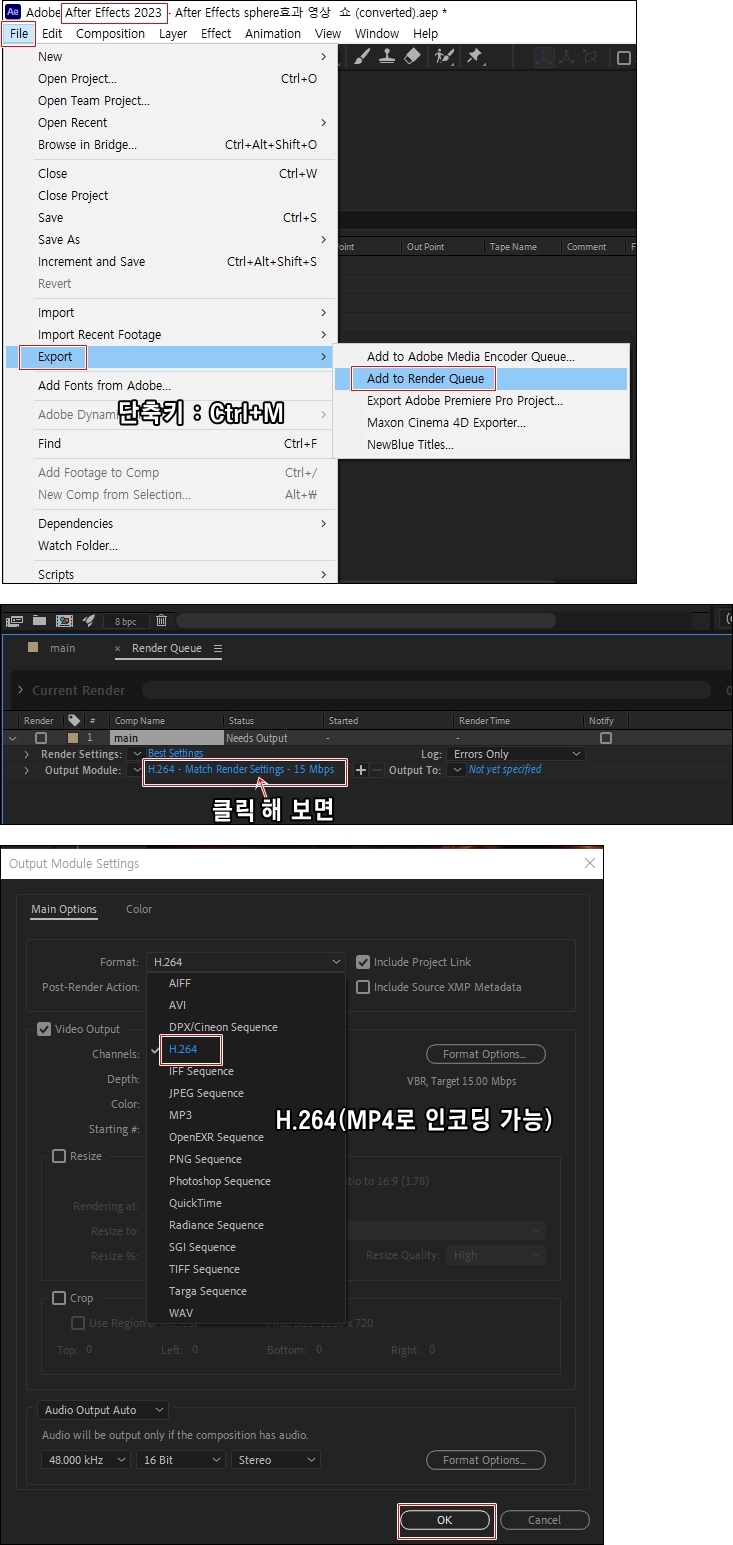
Task: Open the Render Queue panel menu icon
Action: click(x=218, y=648)
